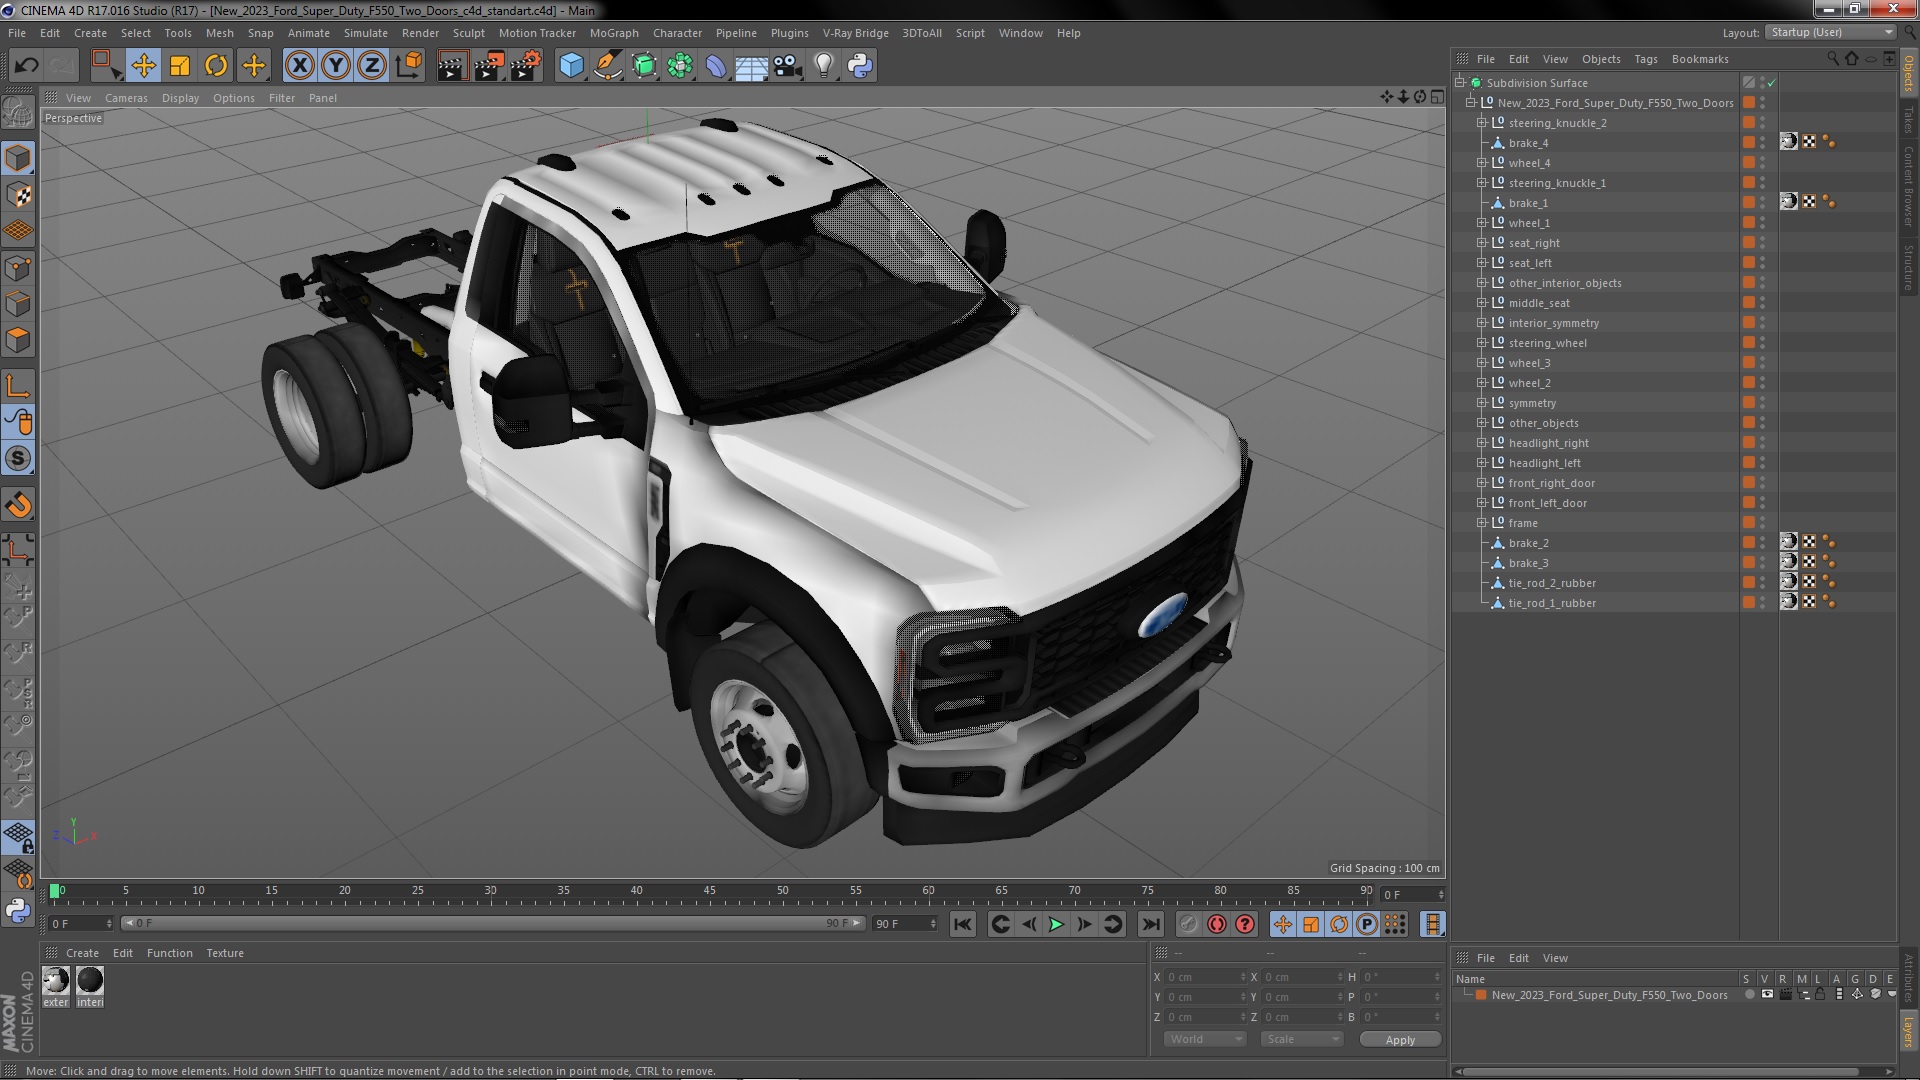The image size is (1920, 1080).
Task: Expand the seat_right tree item
Action: 1482,243
